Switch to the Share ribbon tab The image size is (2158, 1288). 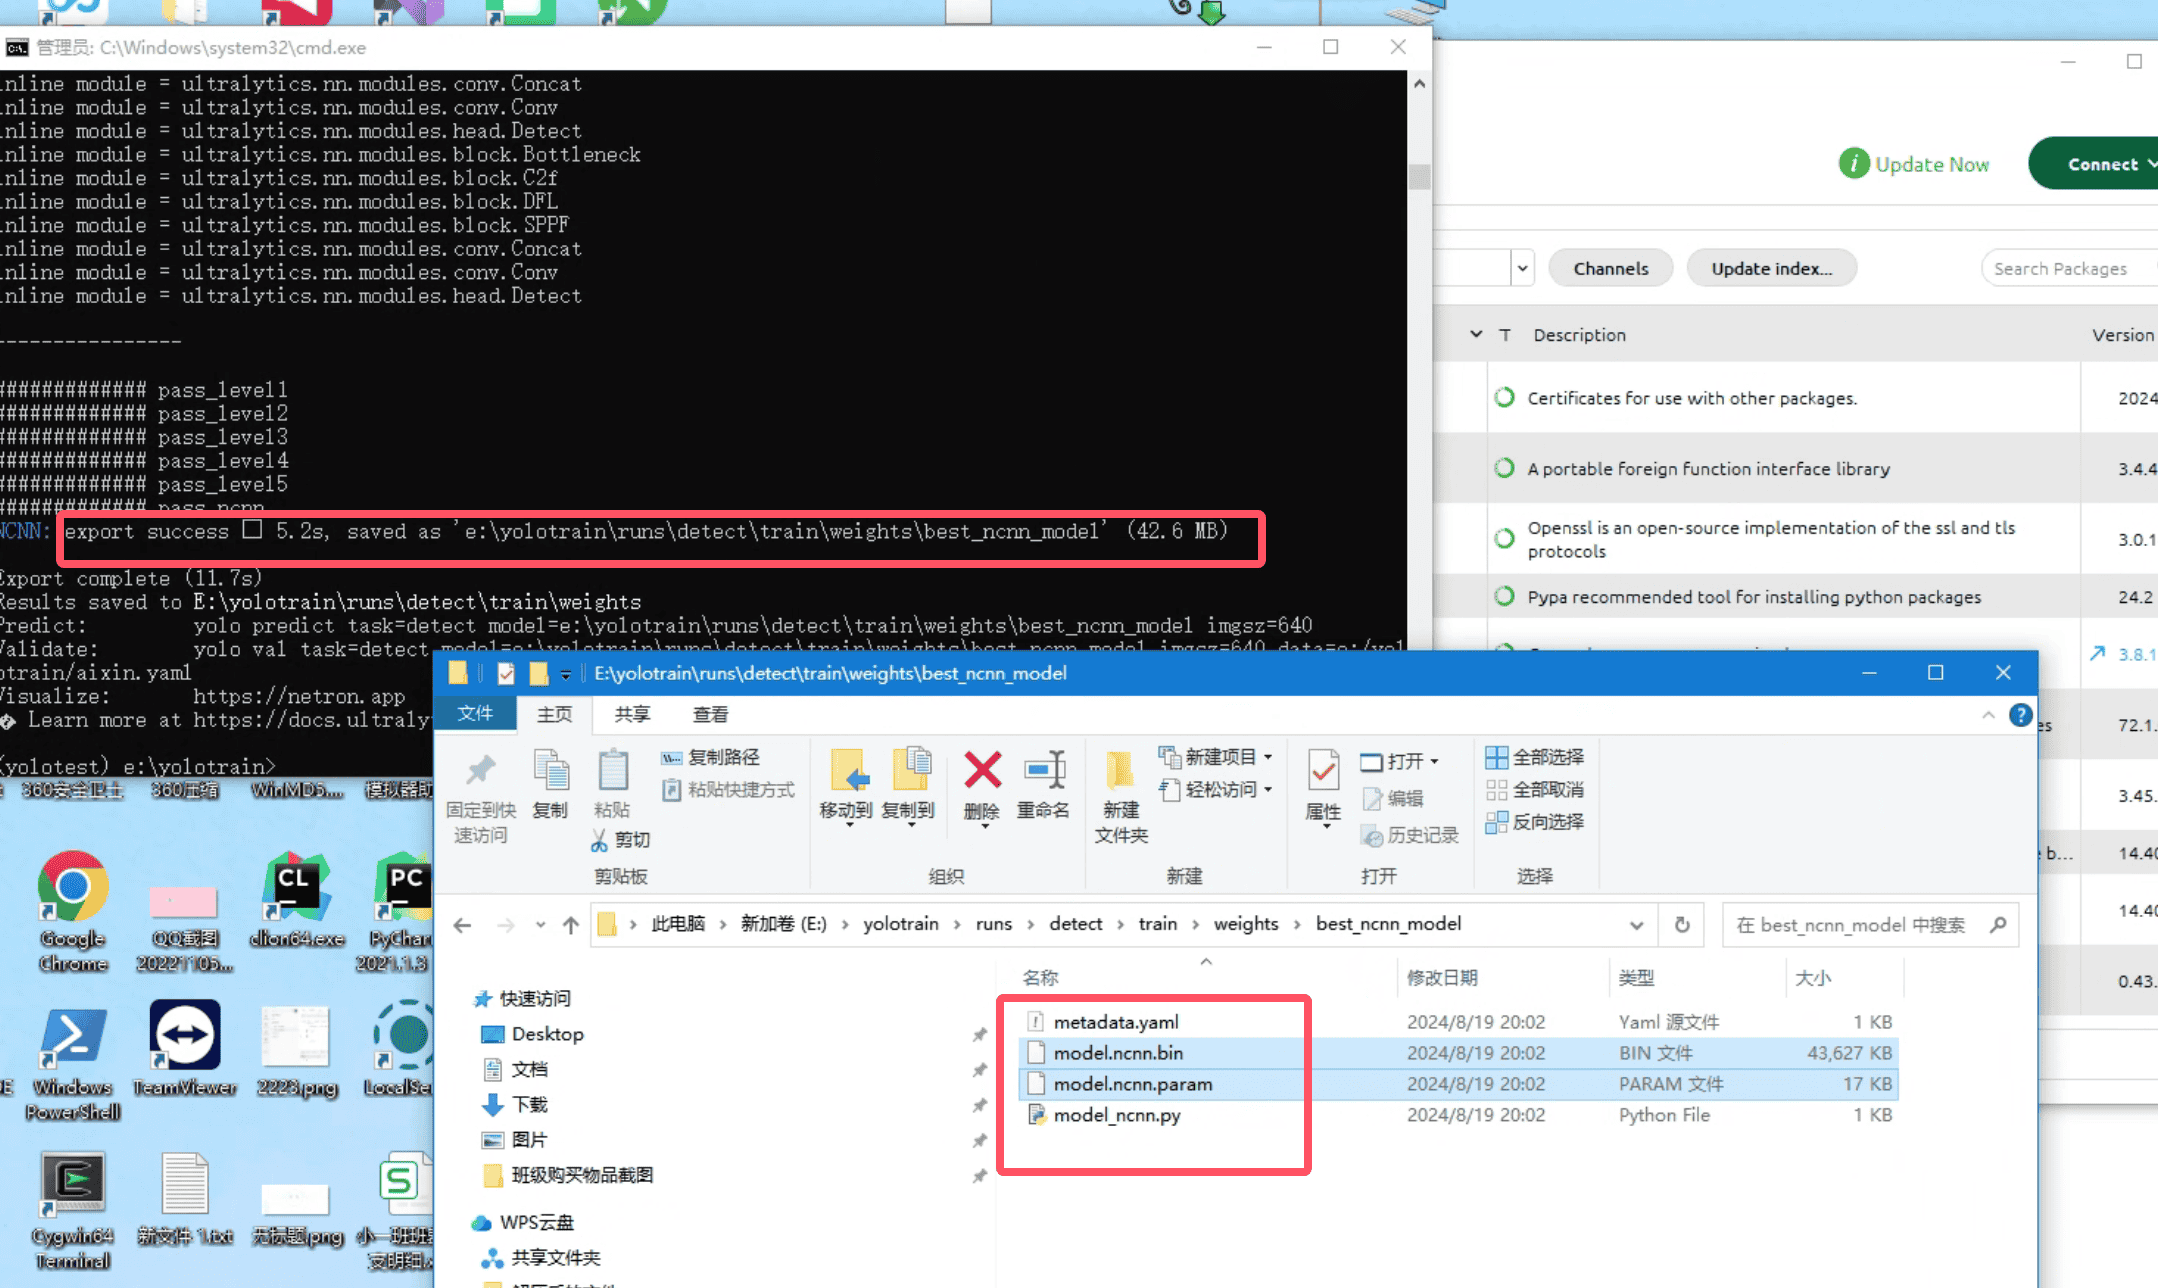[x=632, y=714]
